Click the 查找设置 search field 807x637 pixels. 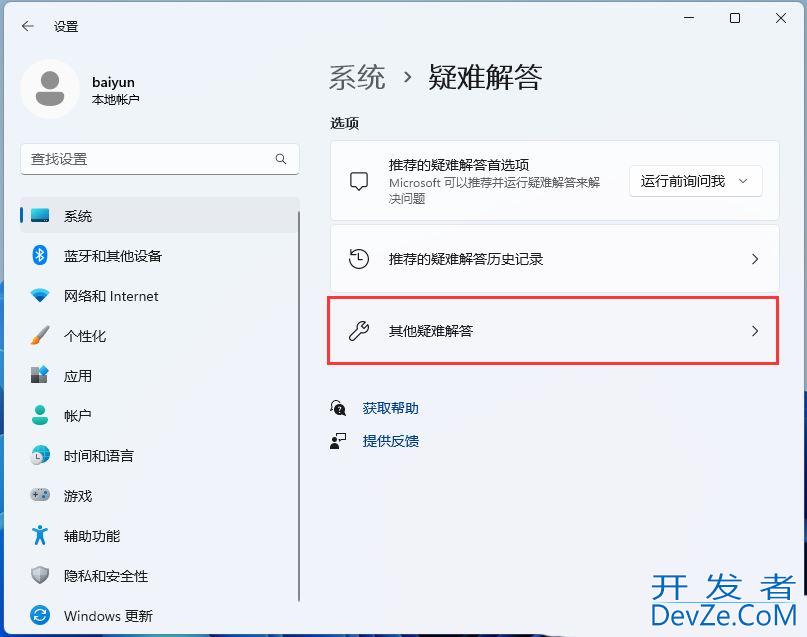point(160,159)
